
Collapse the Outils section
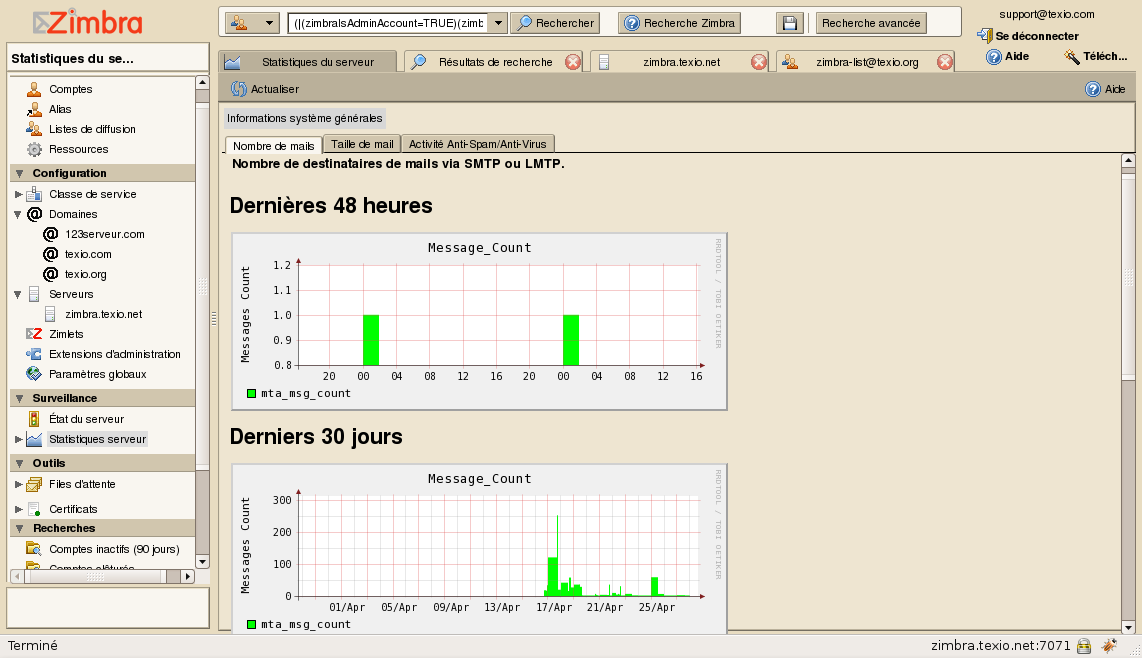[19, 463]
